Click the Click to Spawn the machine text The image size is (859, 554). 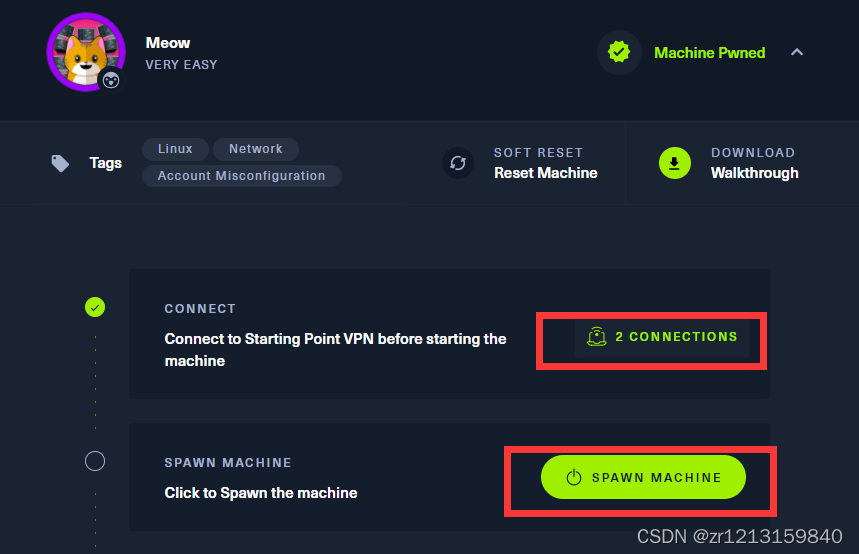pos(261,493)
